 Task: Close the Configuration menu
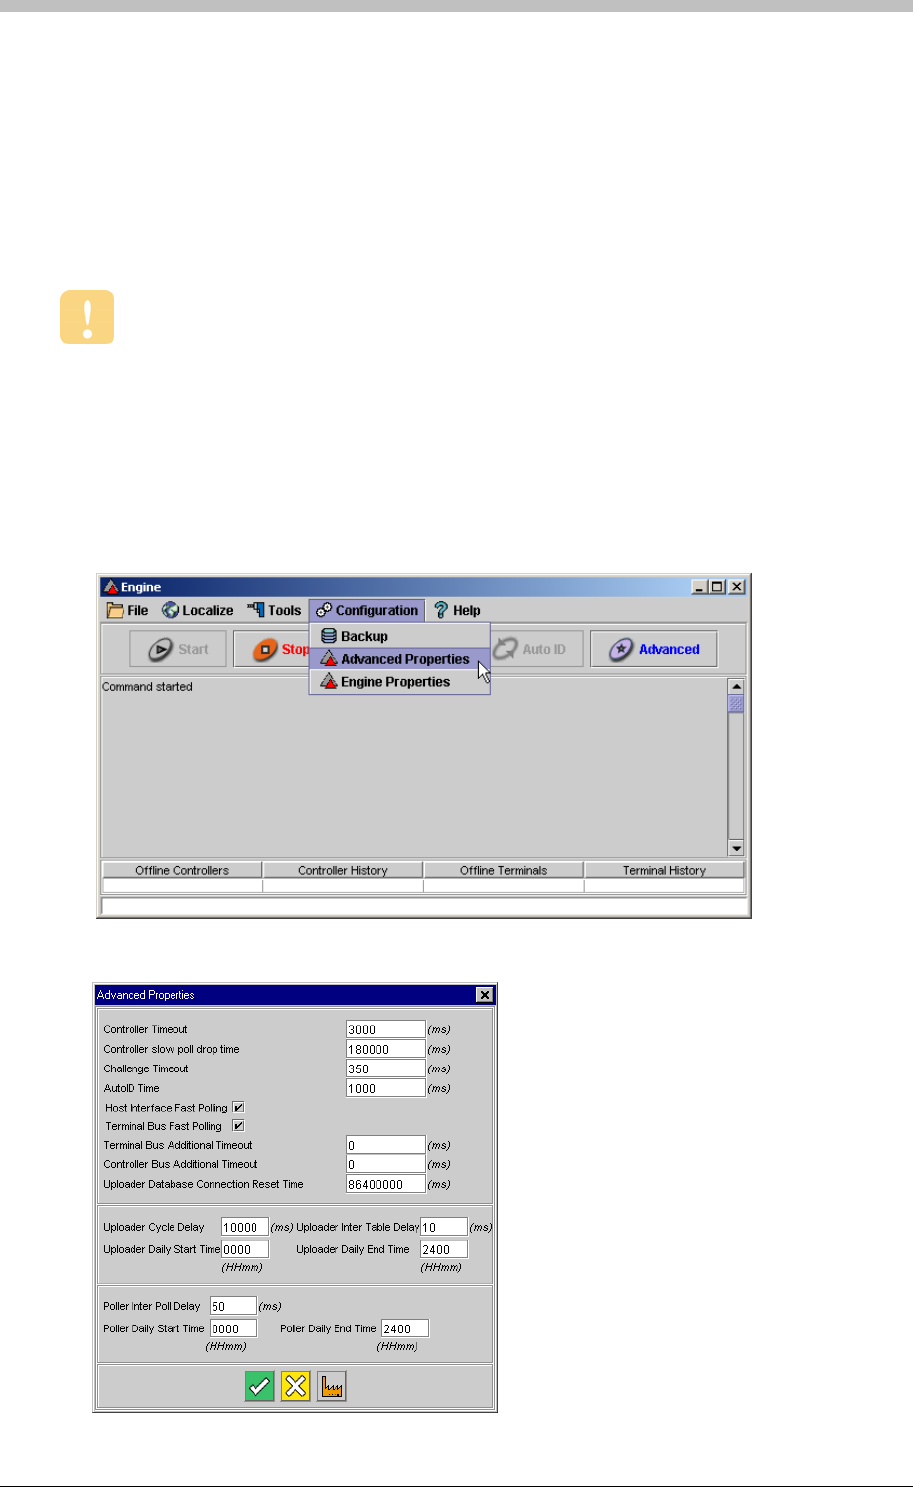tap(367, 610)
